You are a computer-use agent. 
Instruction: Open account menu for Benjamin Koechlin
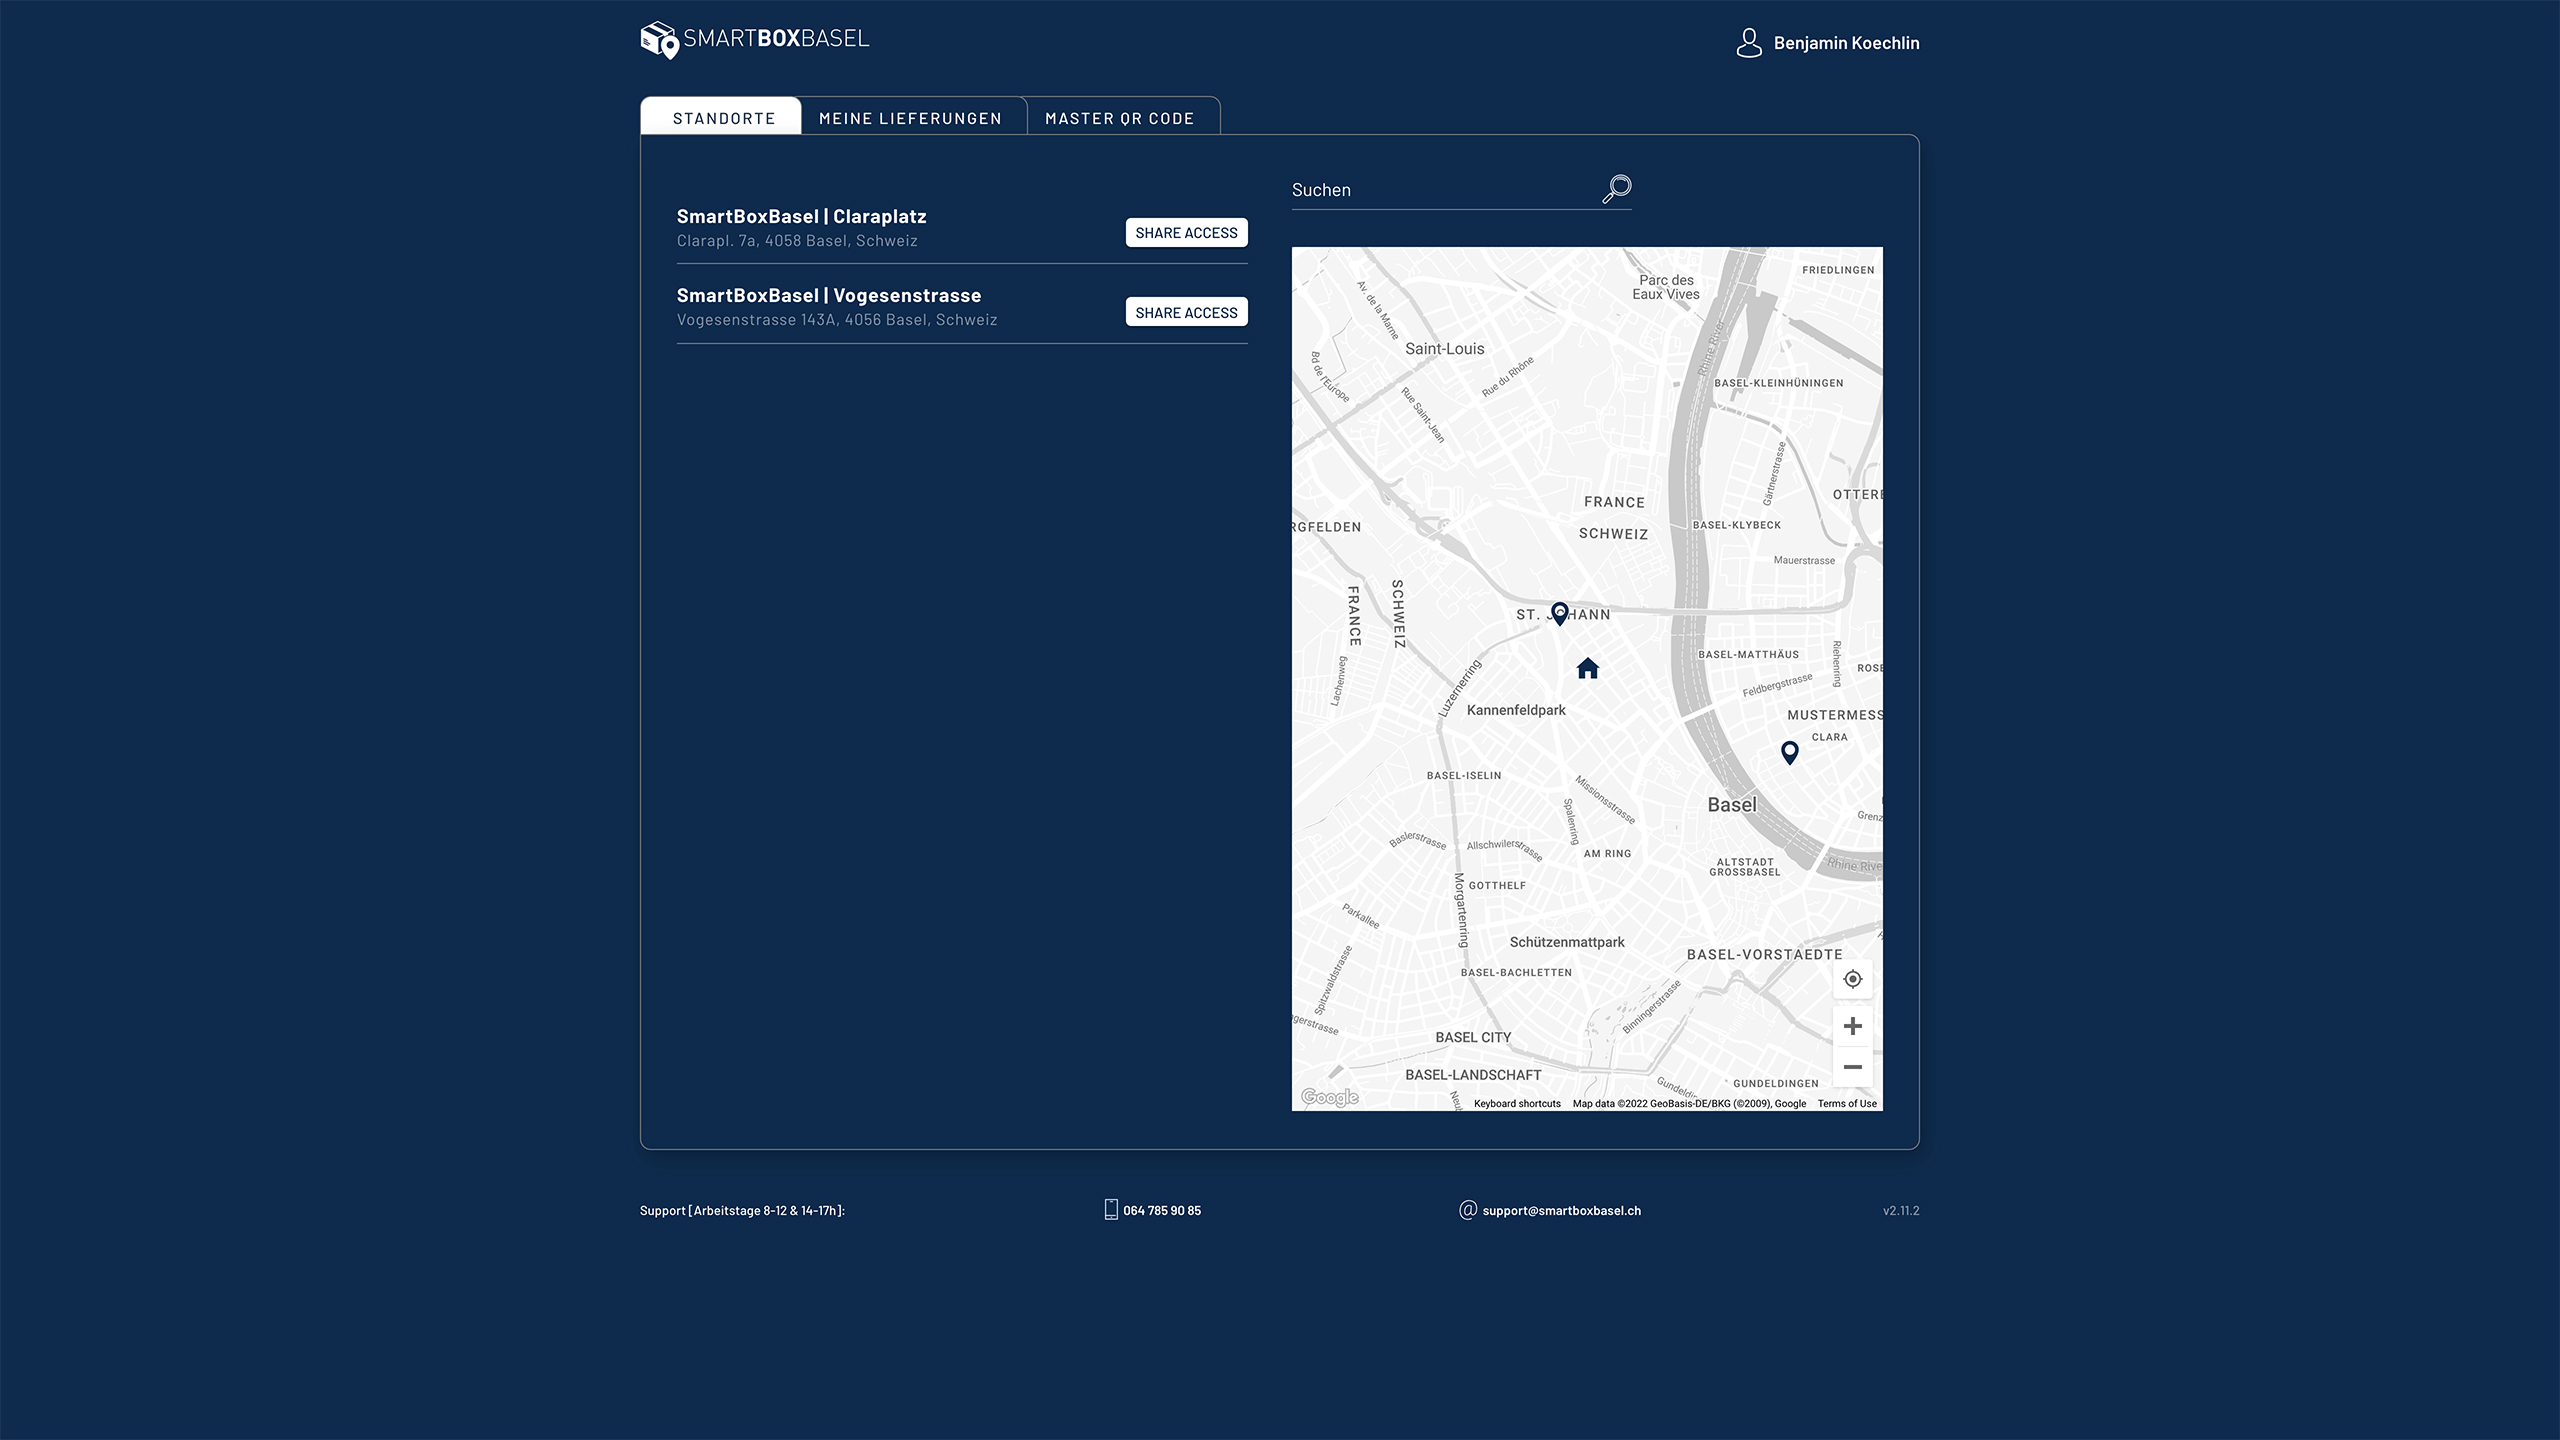[1846, 43]
